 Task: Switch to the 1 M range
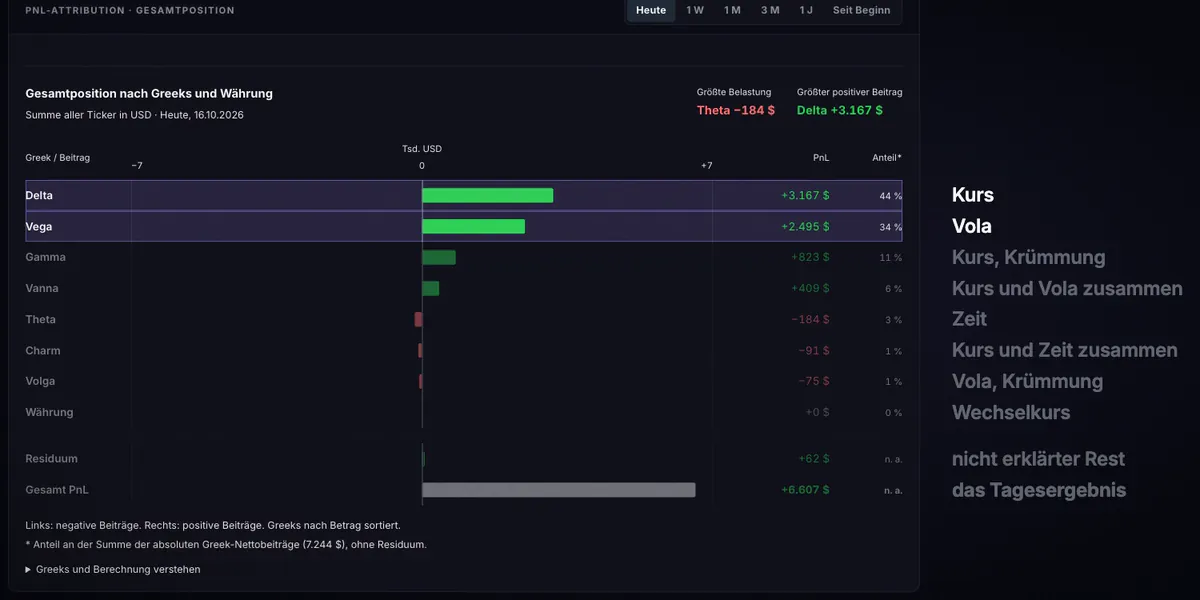click(733, 10)
